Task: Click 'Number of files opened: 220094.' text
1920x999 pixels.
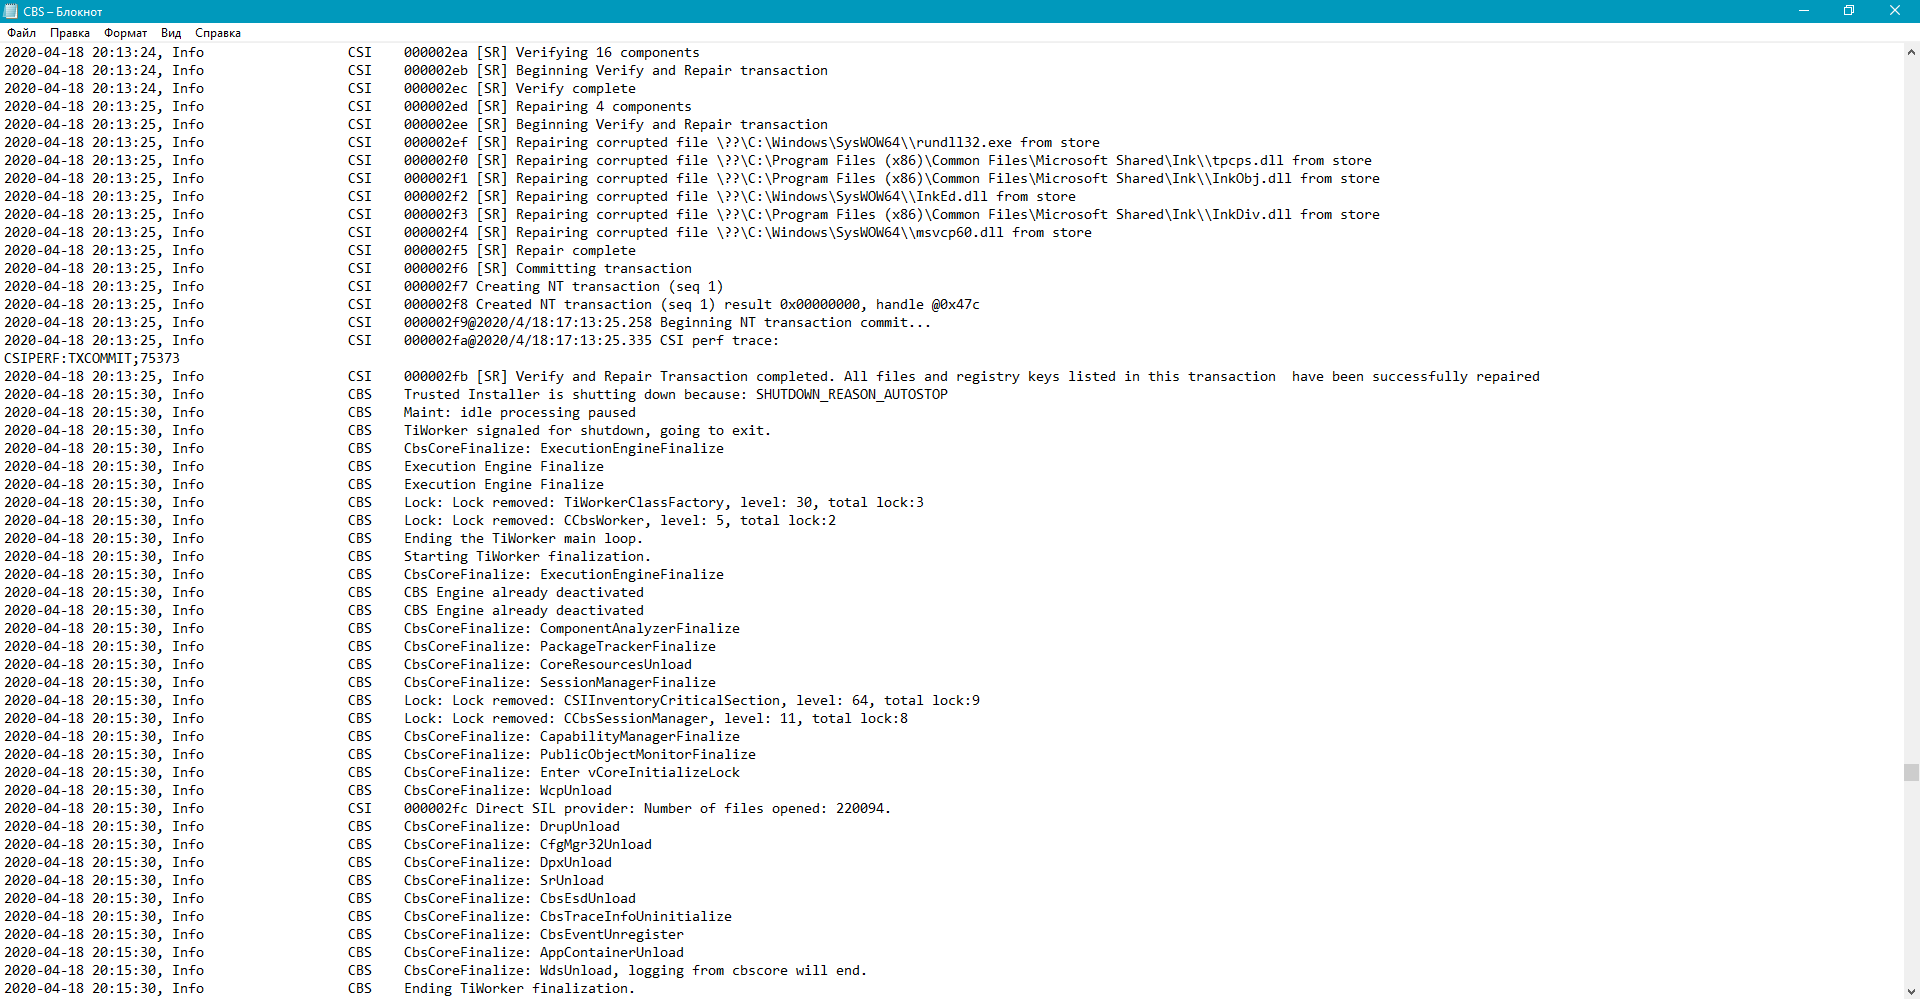Action: click(767, 809)
